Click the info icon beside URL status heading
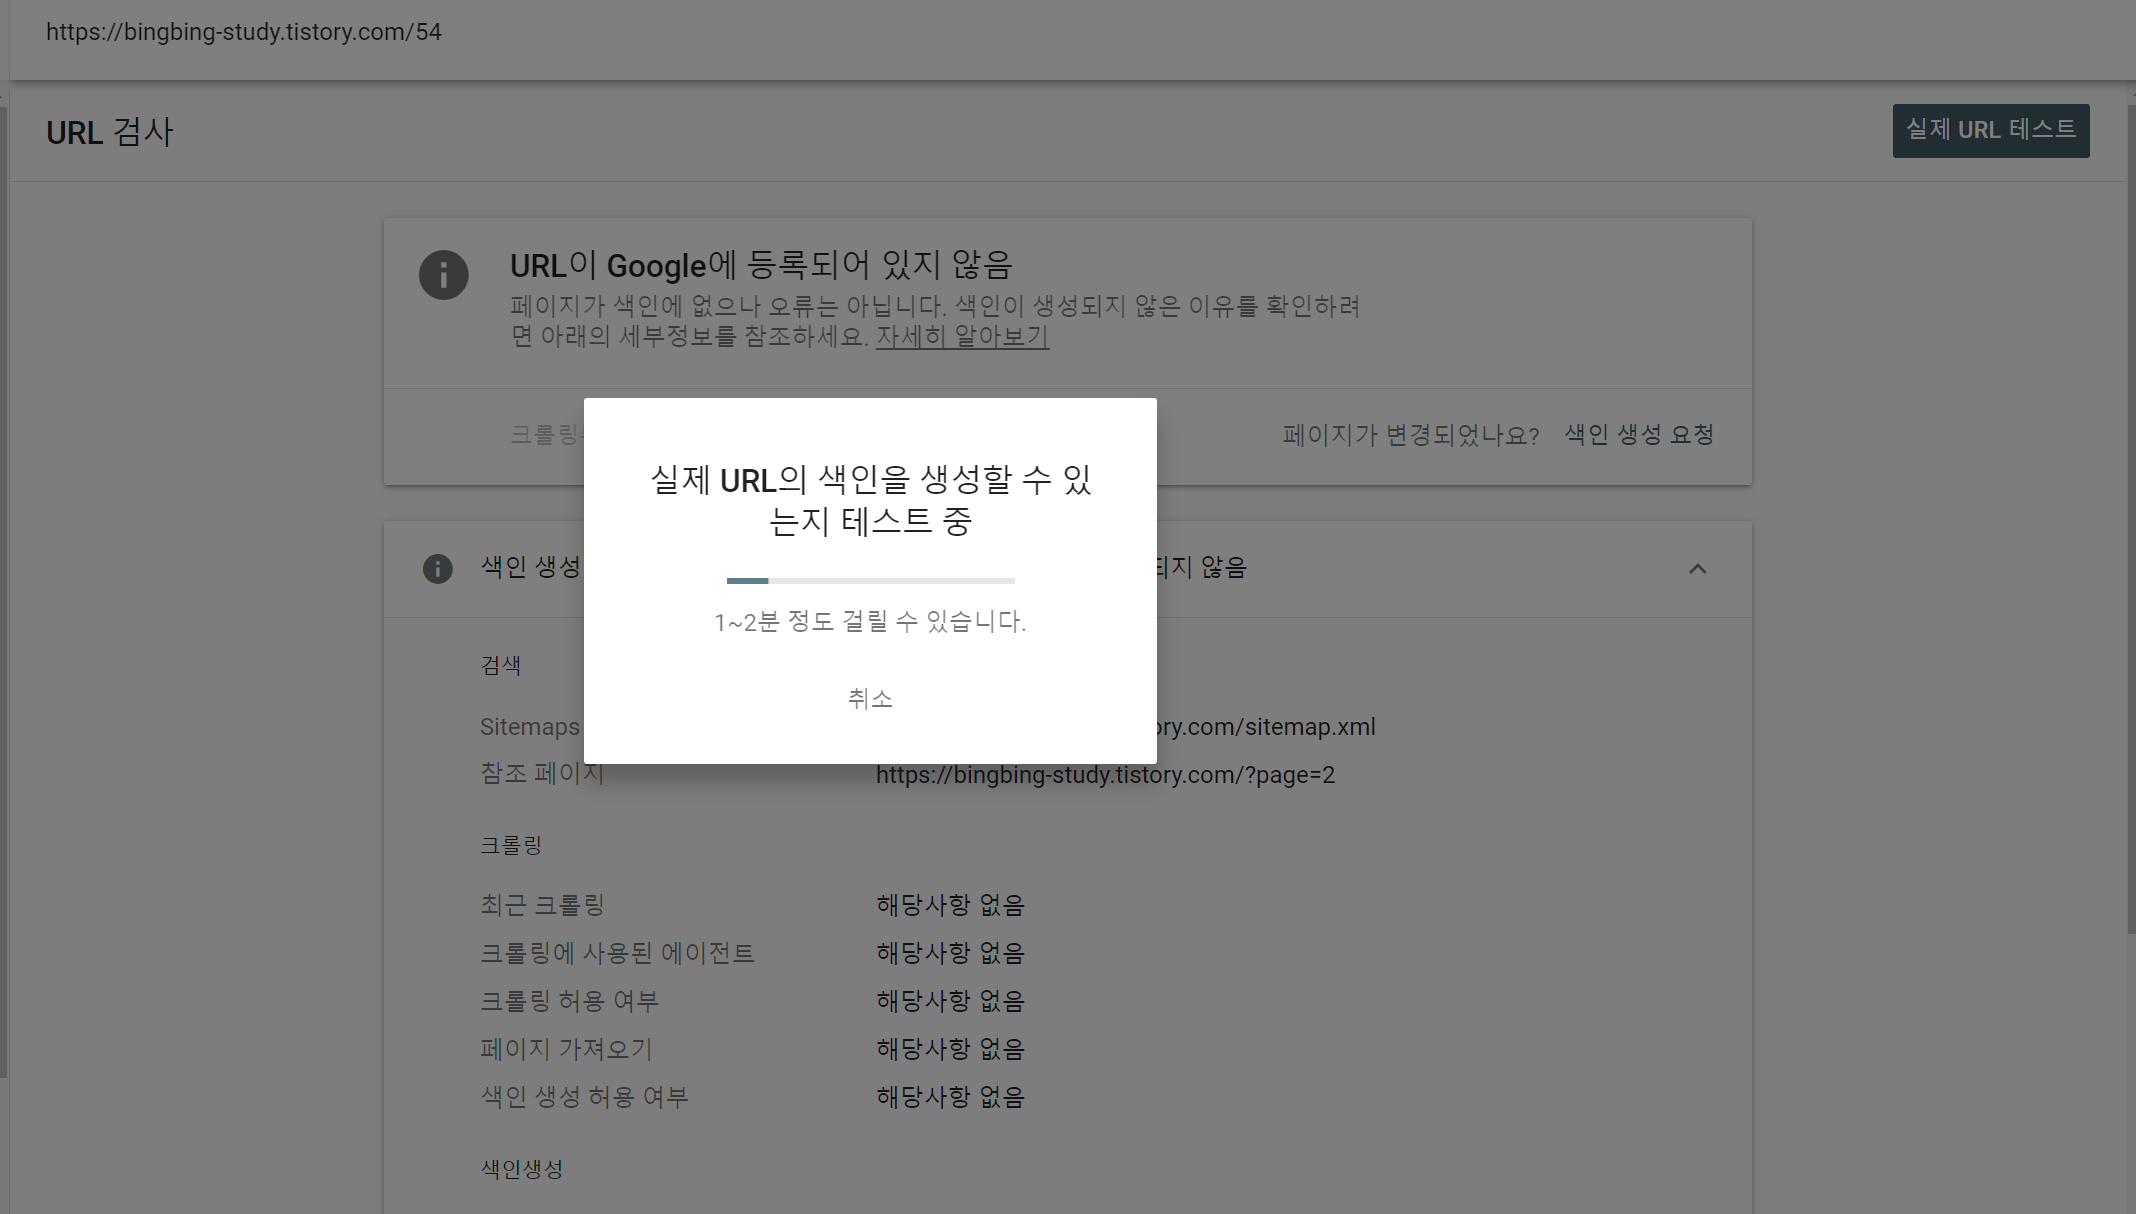 point(443,275)
